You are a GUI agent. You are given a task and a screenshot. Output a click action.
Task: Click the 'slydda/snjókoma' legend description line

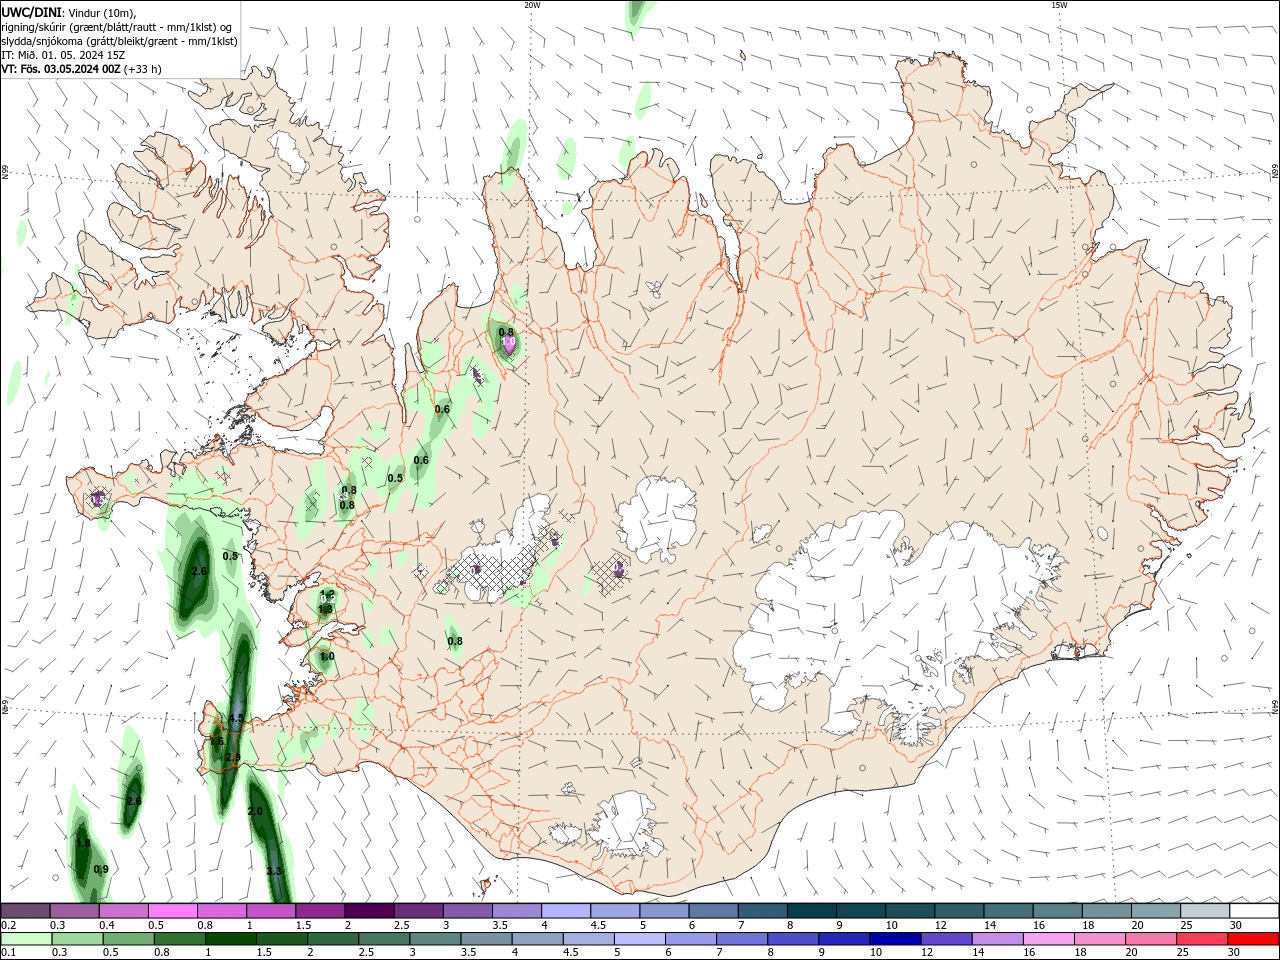(x=120, y=41)
